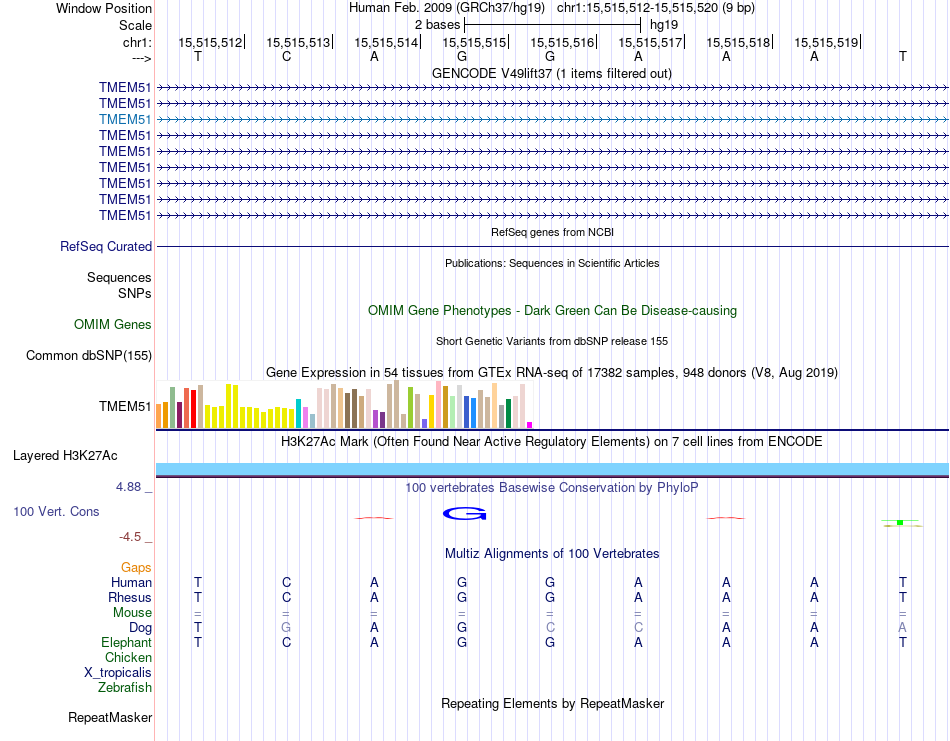Click the magenta bar in GTEx expression chart

[530, 424]
